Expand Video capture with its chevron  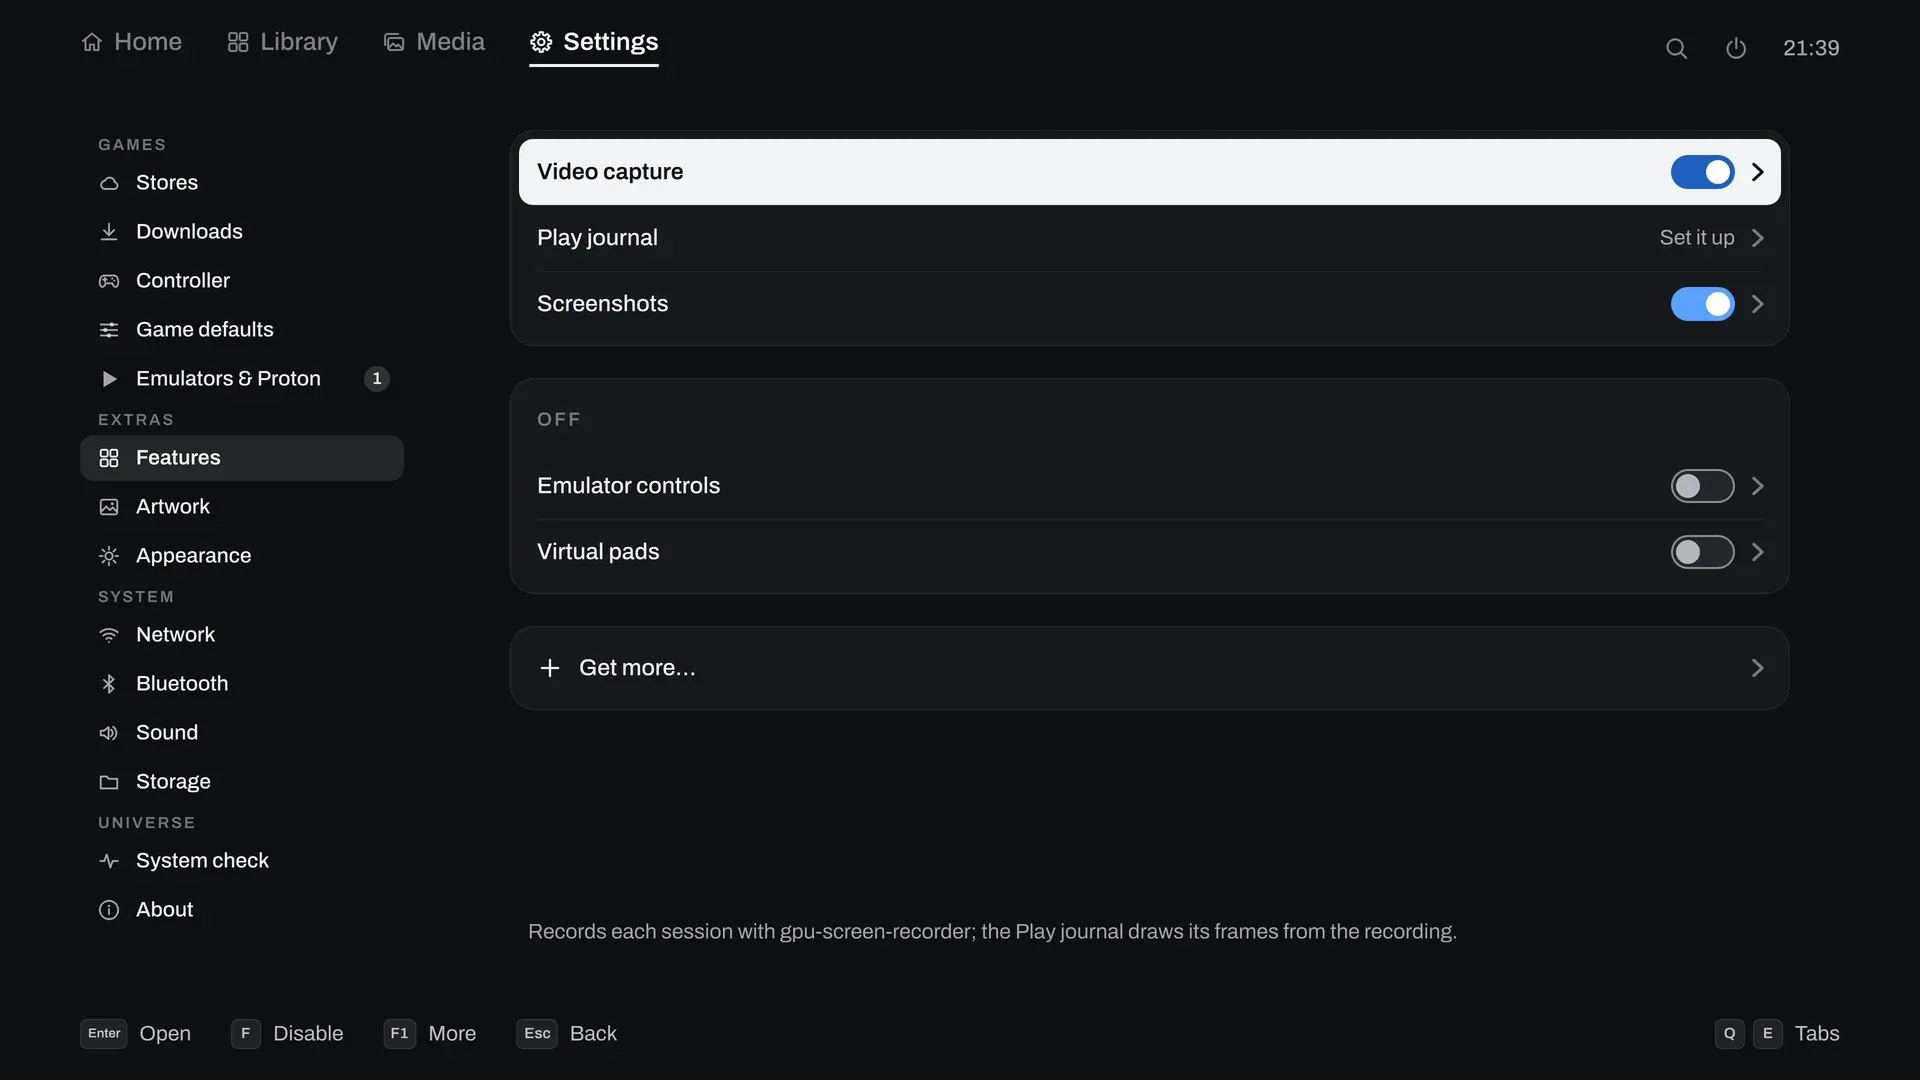tap(1758, 172)
